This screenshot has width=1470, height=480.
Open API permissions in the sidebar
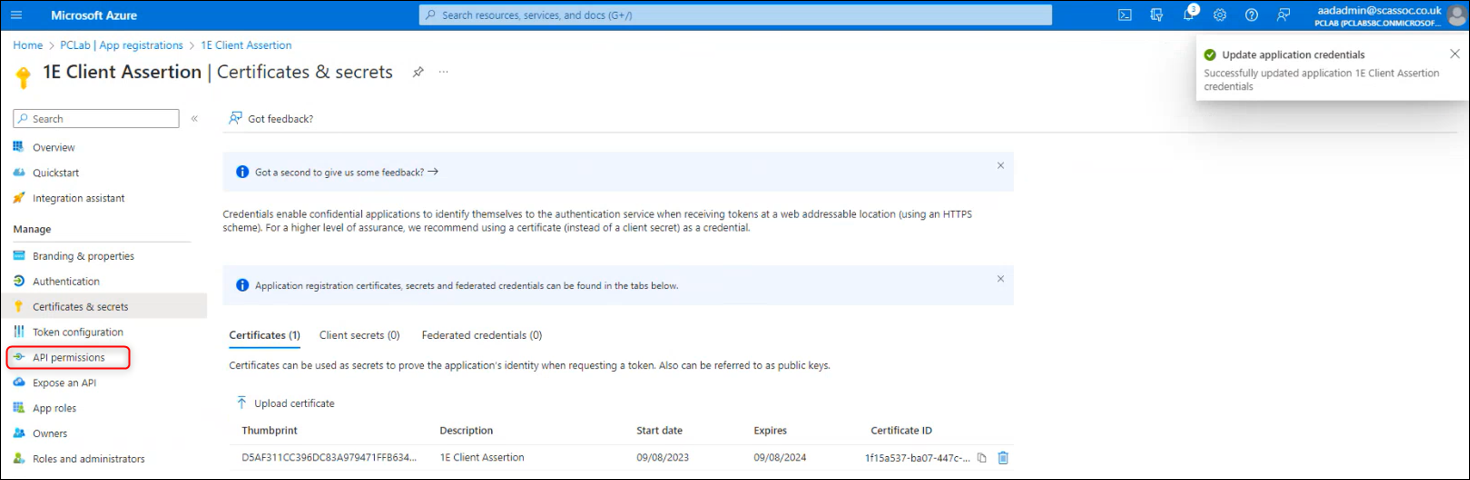click(68, 357)
